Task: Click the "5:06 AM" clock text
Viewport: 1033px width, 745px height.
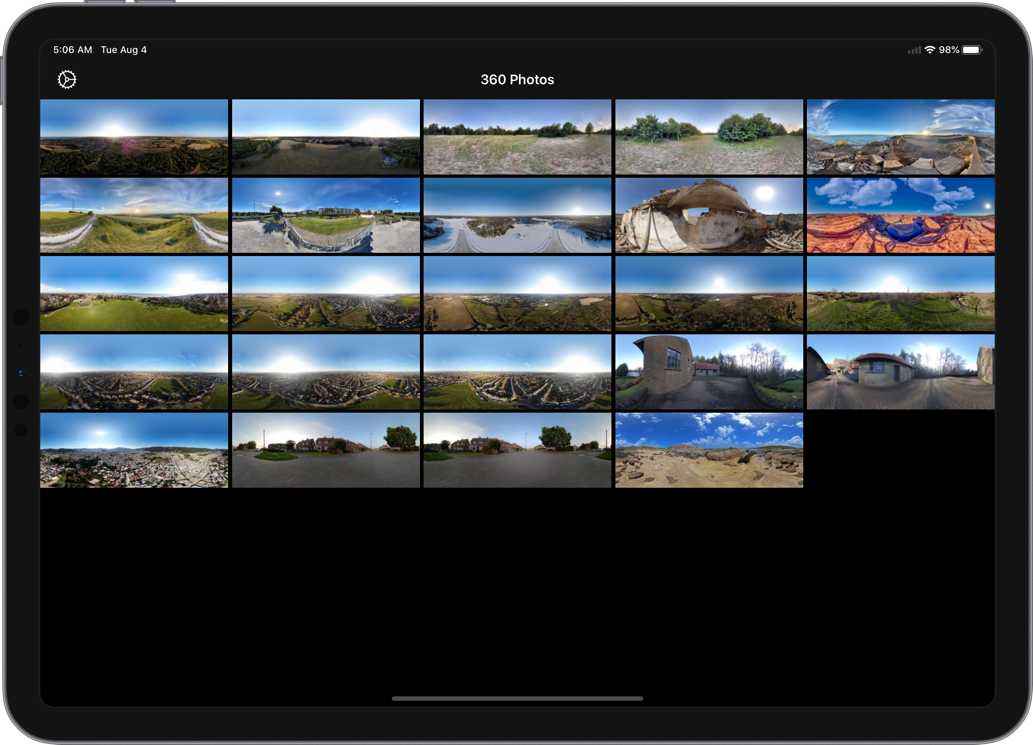Action: (x=72, y=50)
